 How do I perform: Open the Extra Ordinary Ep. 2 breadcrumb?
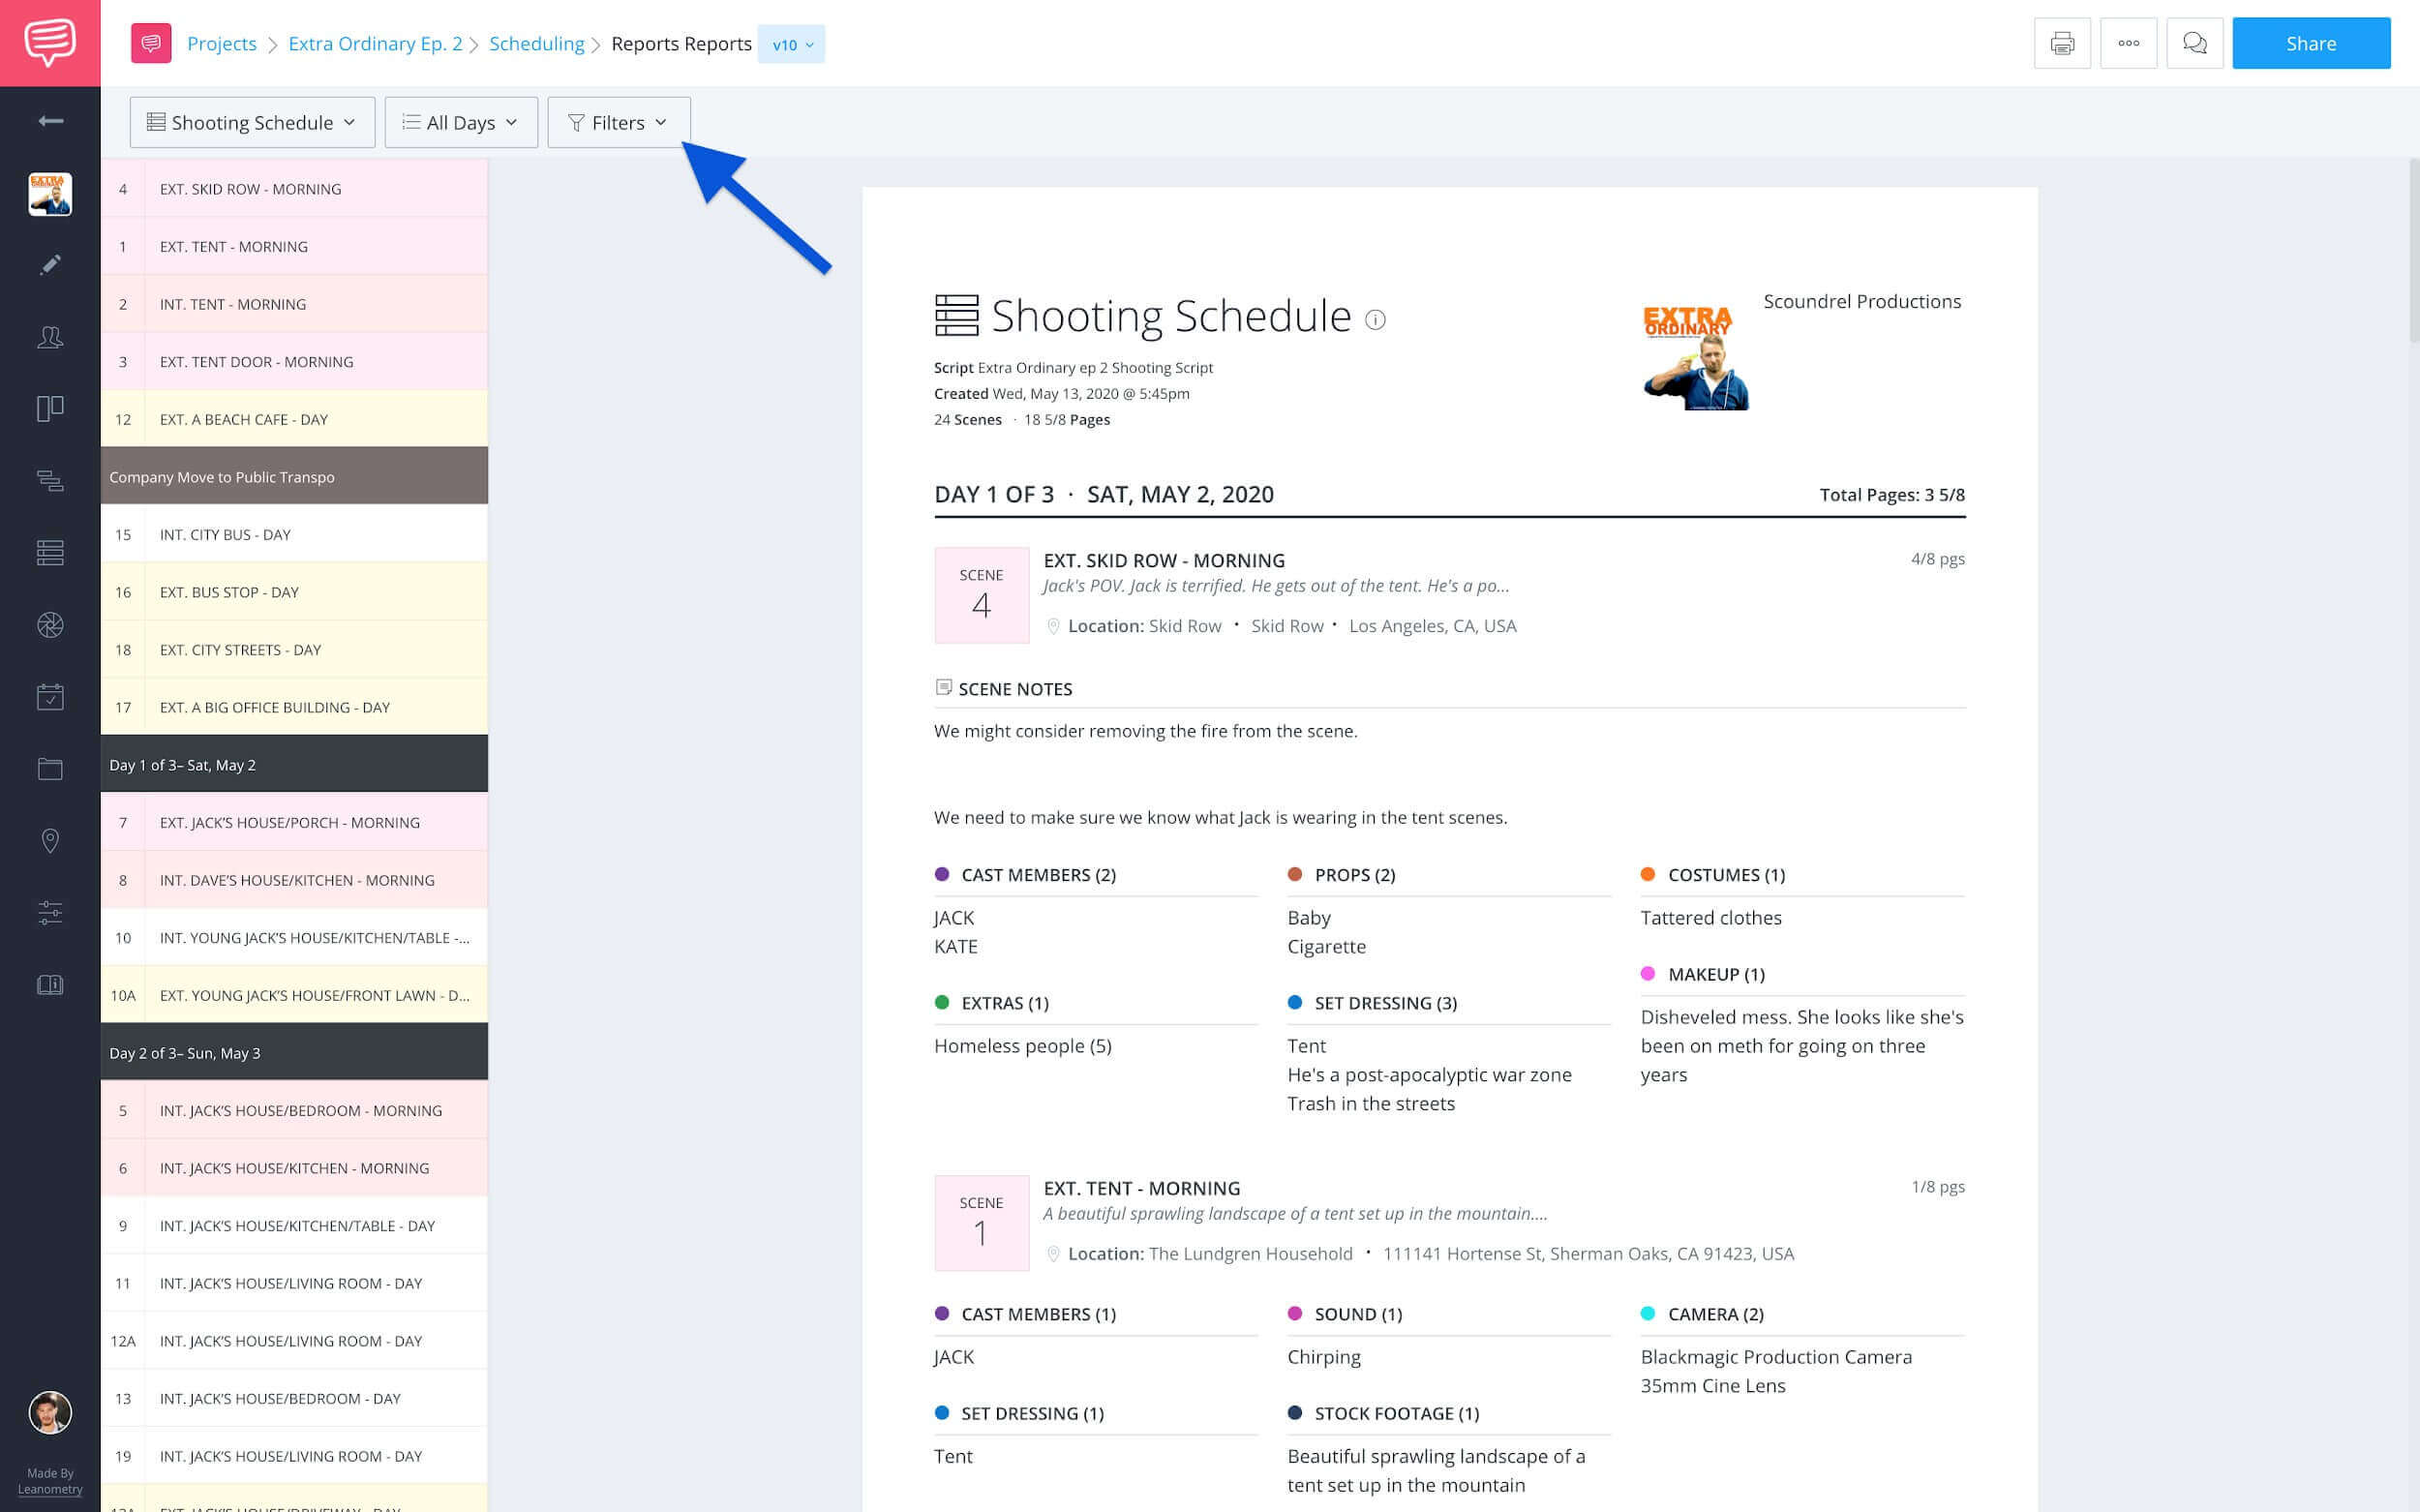374,43
